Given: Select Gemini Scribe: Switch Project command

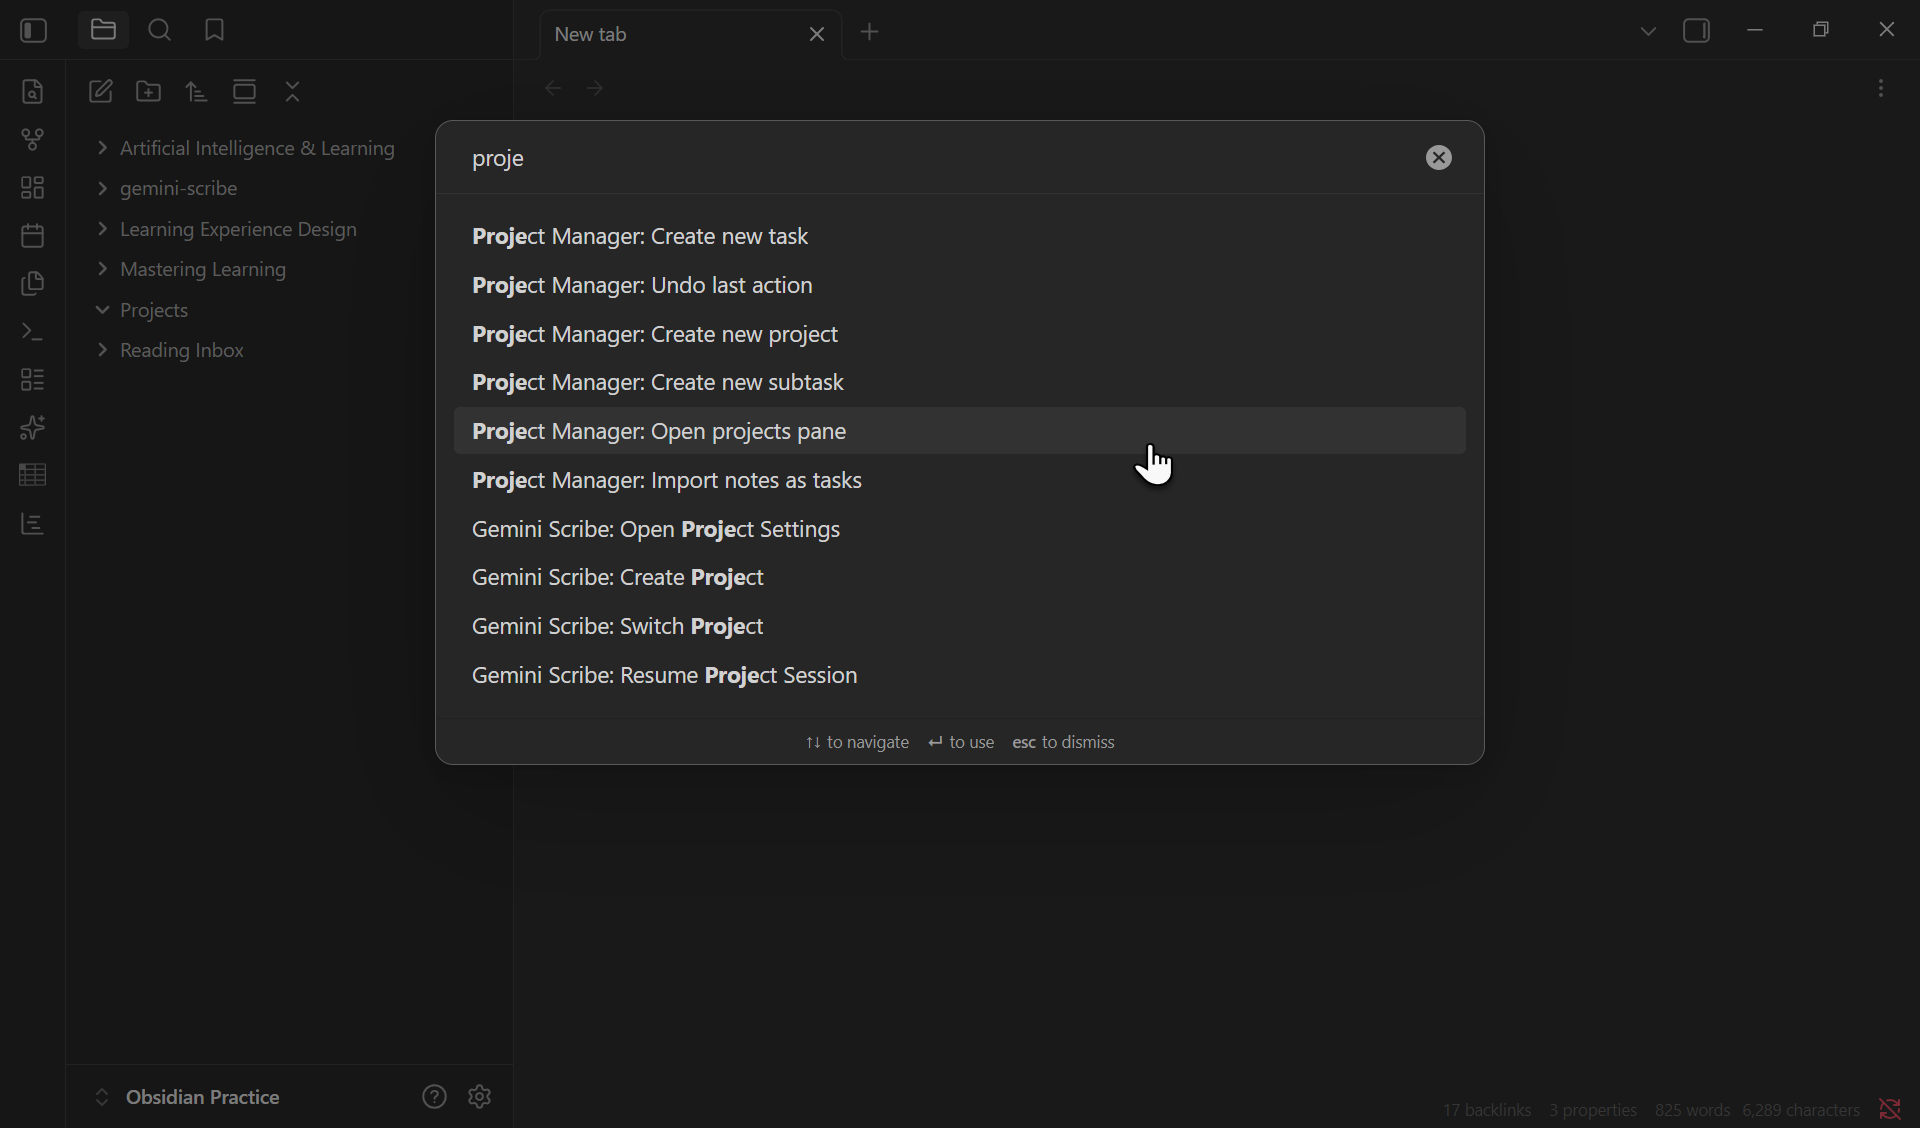Looking at the screenshot, I should click(x=960, y=627).
